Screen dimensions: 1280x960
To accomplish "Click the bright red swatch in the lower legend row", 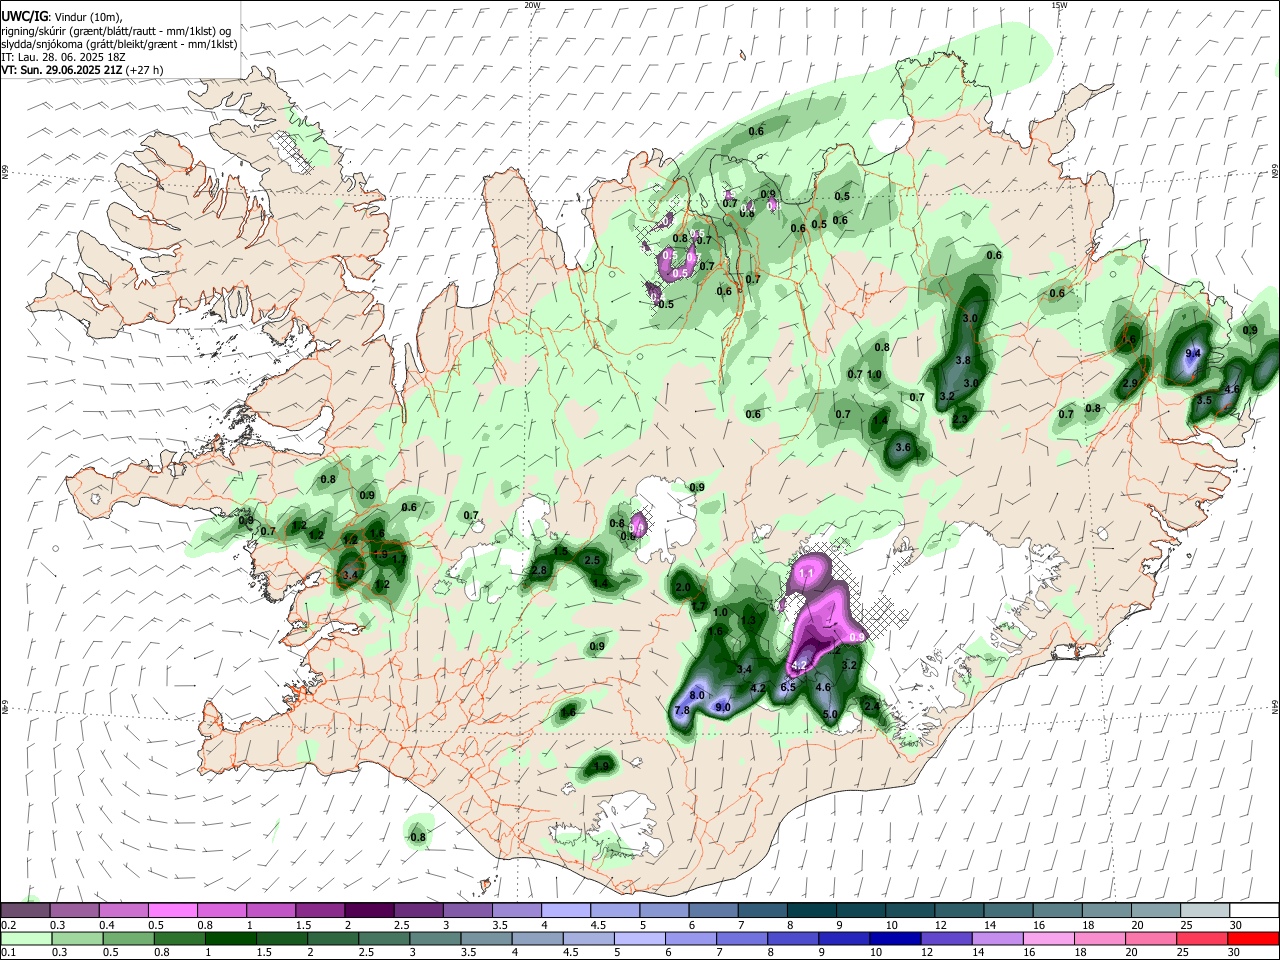I will [x=1254, y=938].
